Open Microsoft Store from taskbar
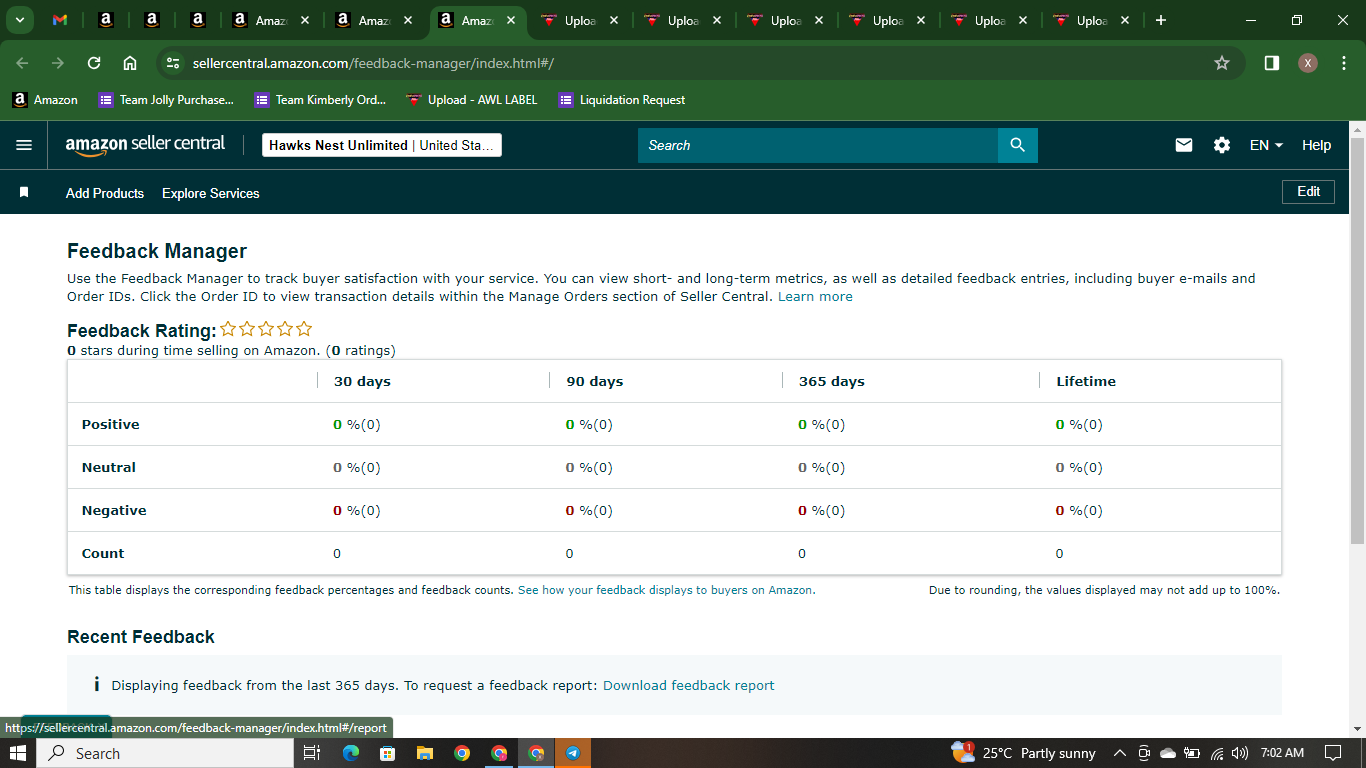The width and height of the screenshot is (1366, 768). [388, 753]
